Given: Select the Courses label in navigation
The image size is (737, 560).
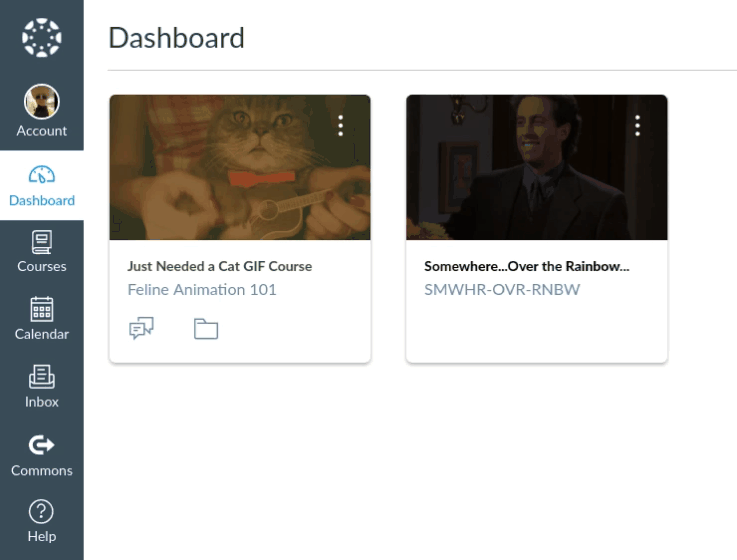Looking at the screenshot, I should 41,266.
